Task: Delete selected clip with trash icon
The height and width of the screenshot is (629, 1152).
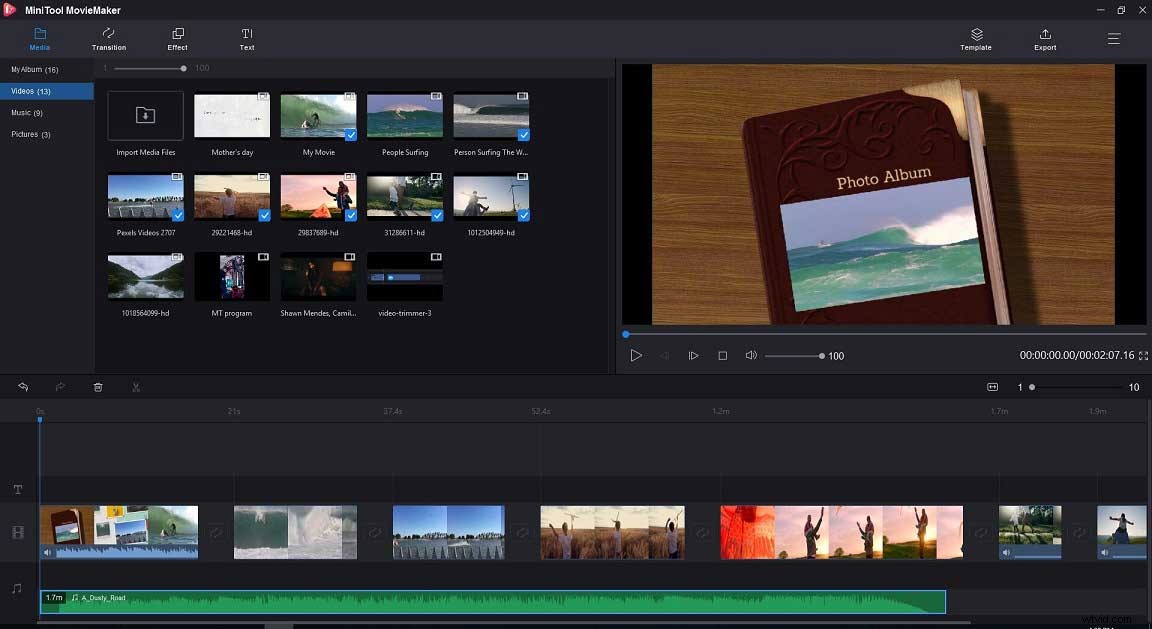Action: (x=97, y=387)
